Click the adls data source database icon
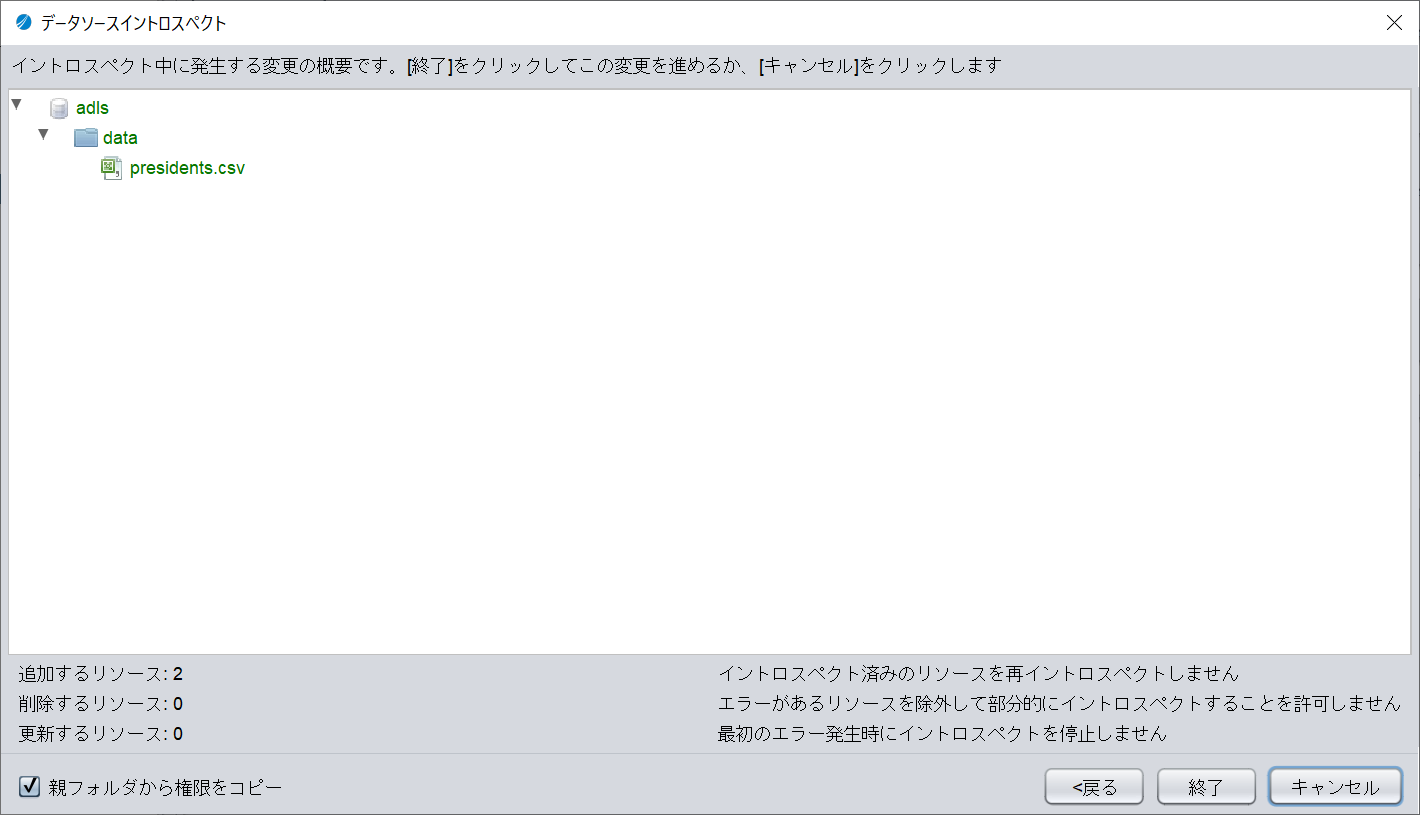This screenshot has height=815, width=1420. pos(59,108)
